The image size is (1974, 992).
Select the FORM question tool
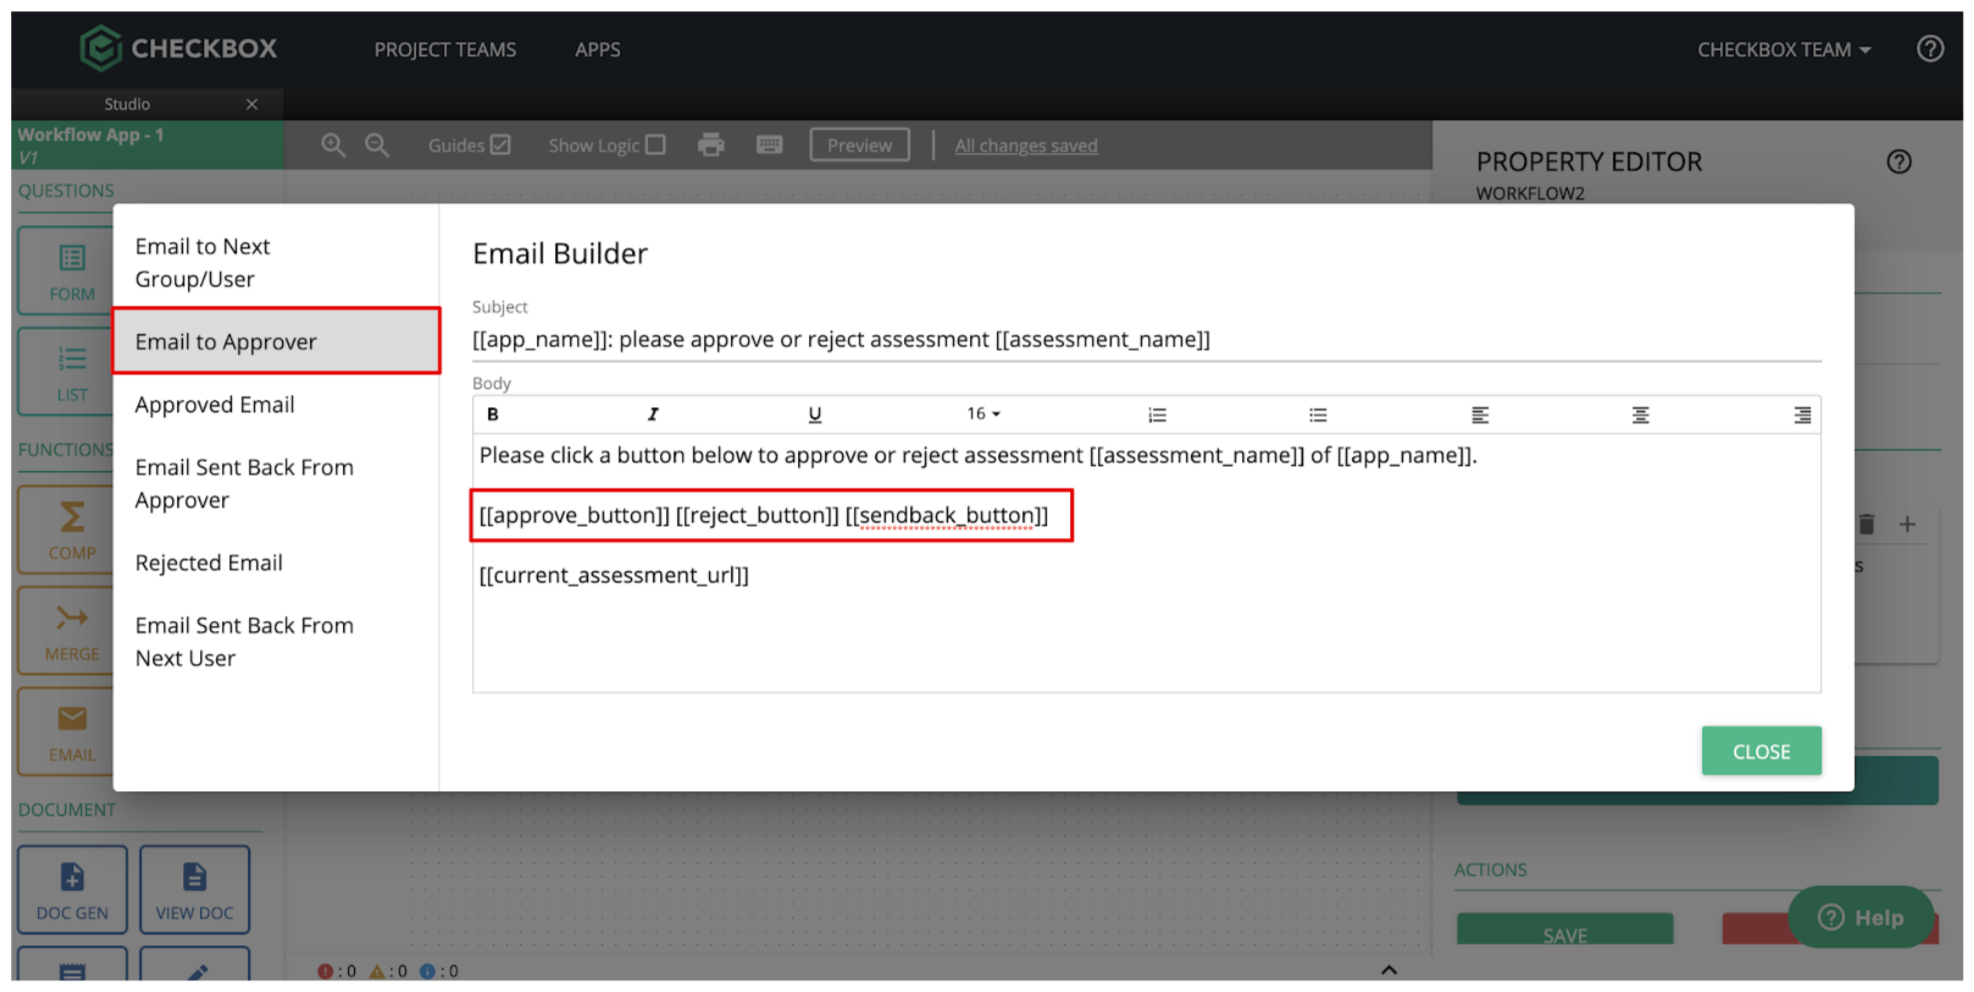point(66,270)
